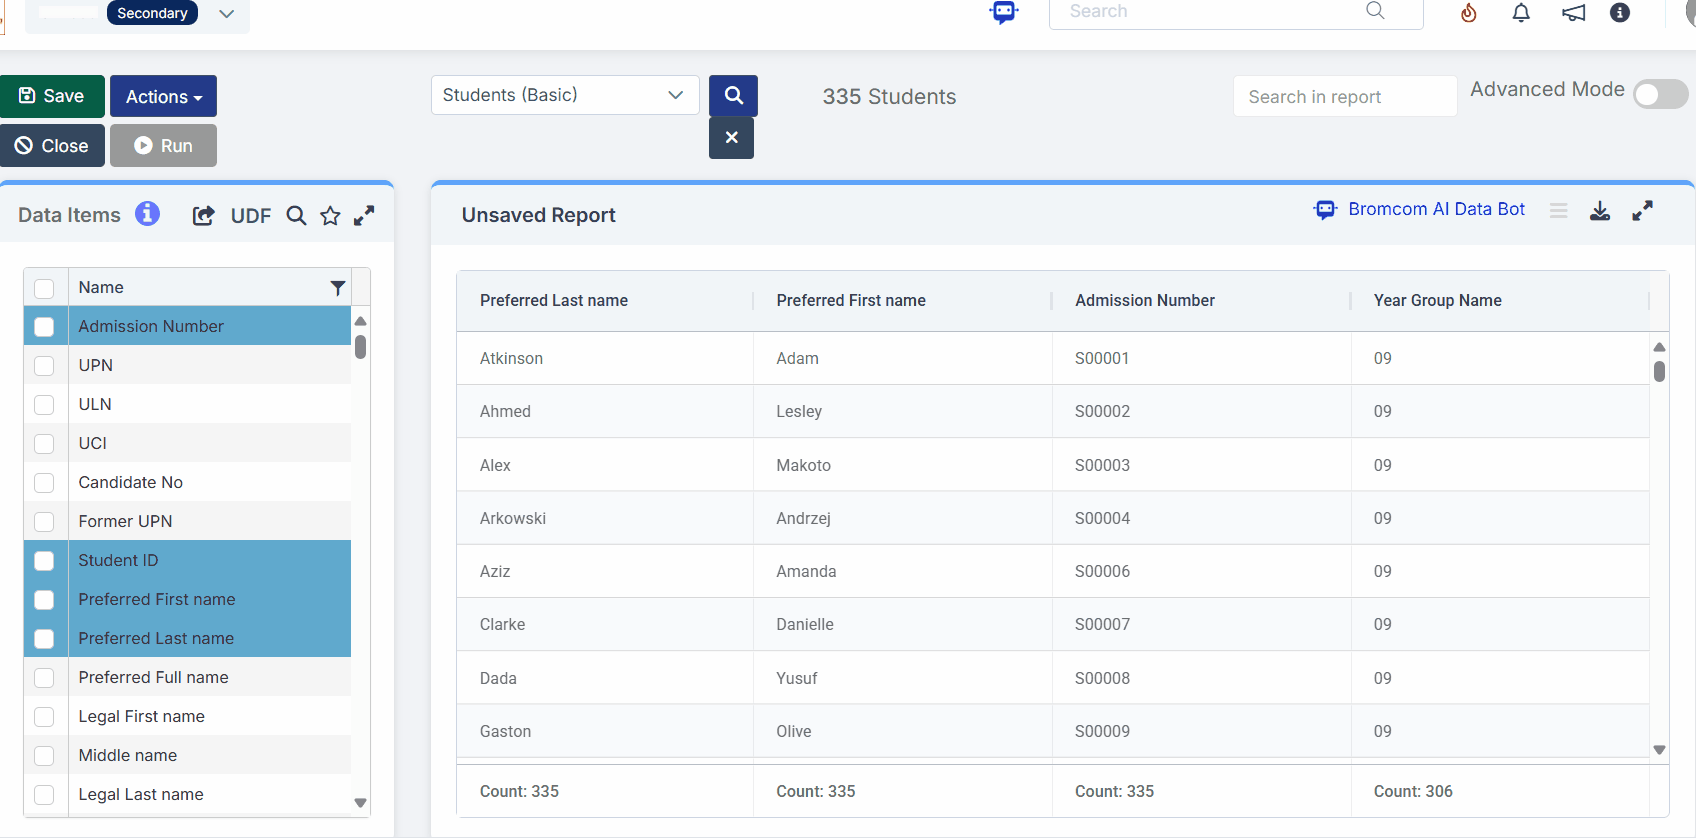Click the Name column filter icon
This screenshot has width=1696, height=838.
[338, 288]
